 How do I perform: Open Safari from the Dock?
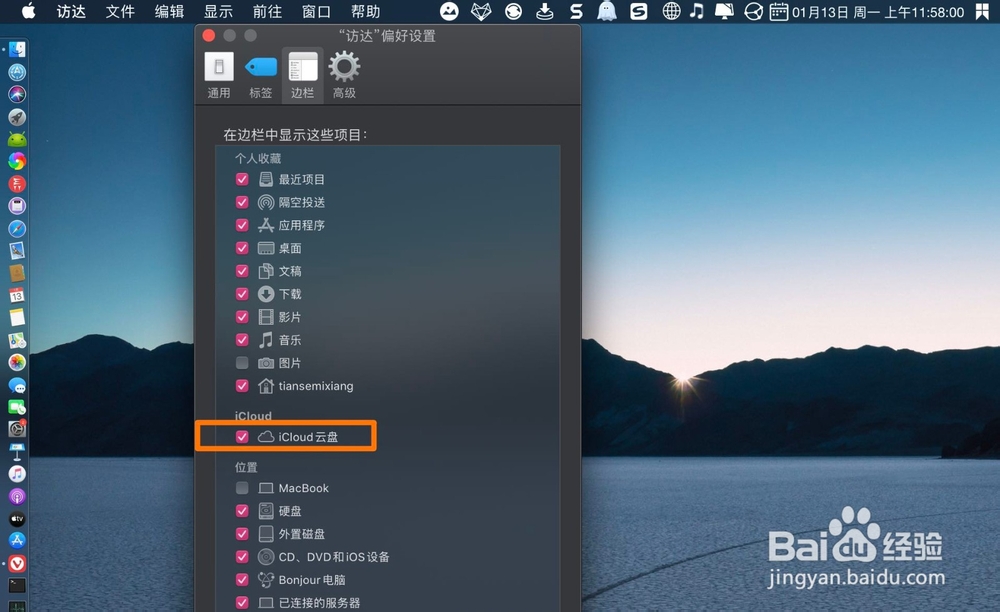pyautogui.click(x=17, y=228)
